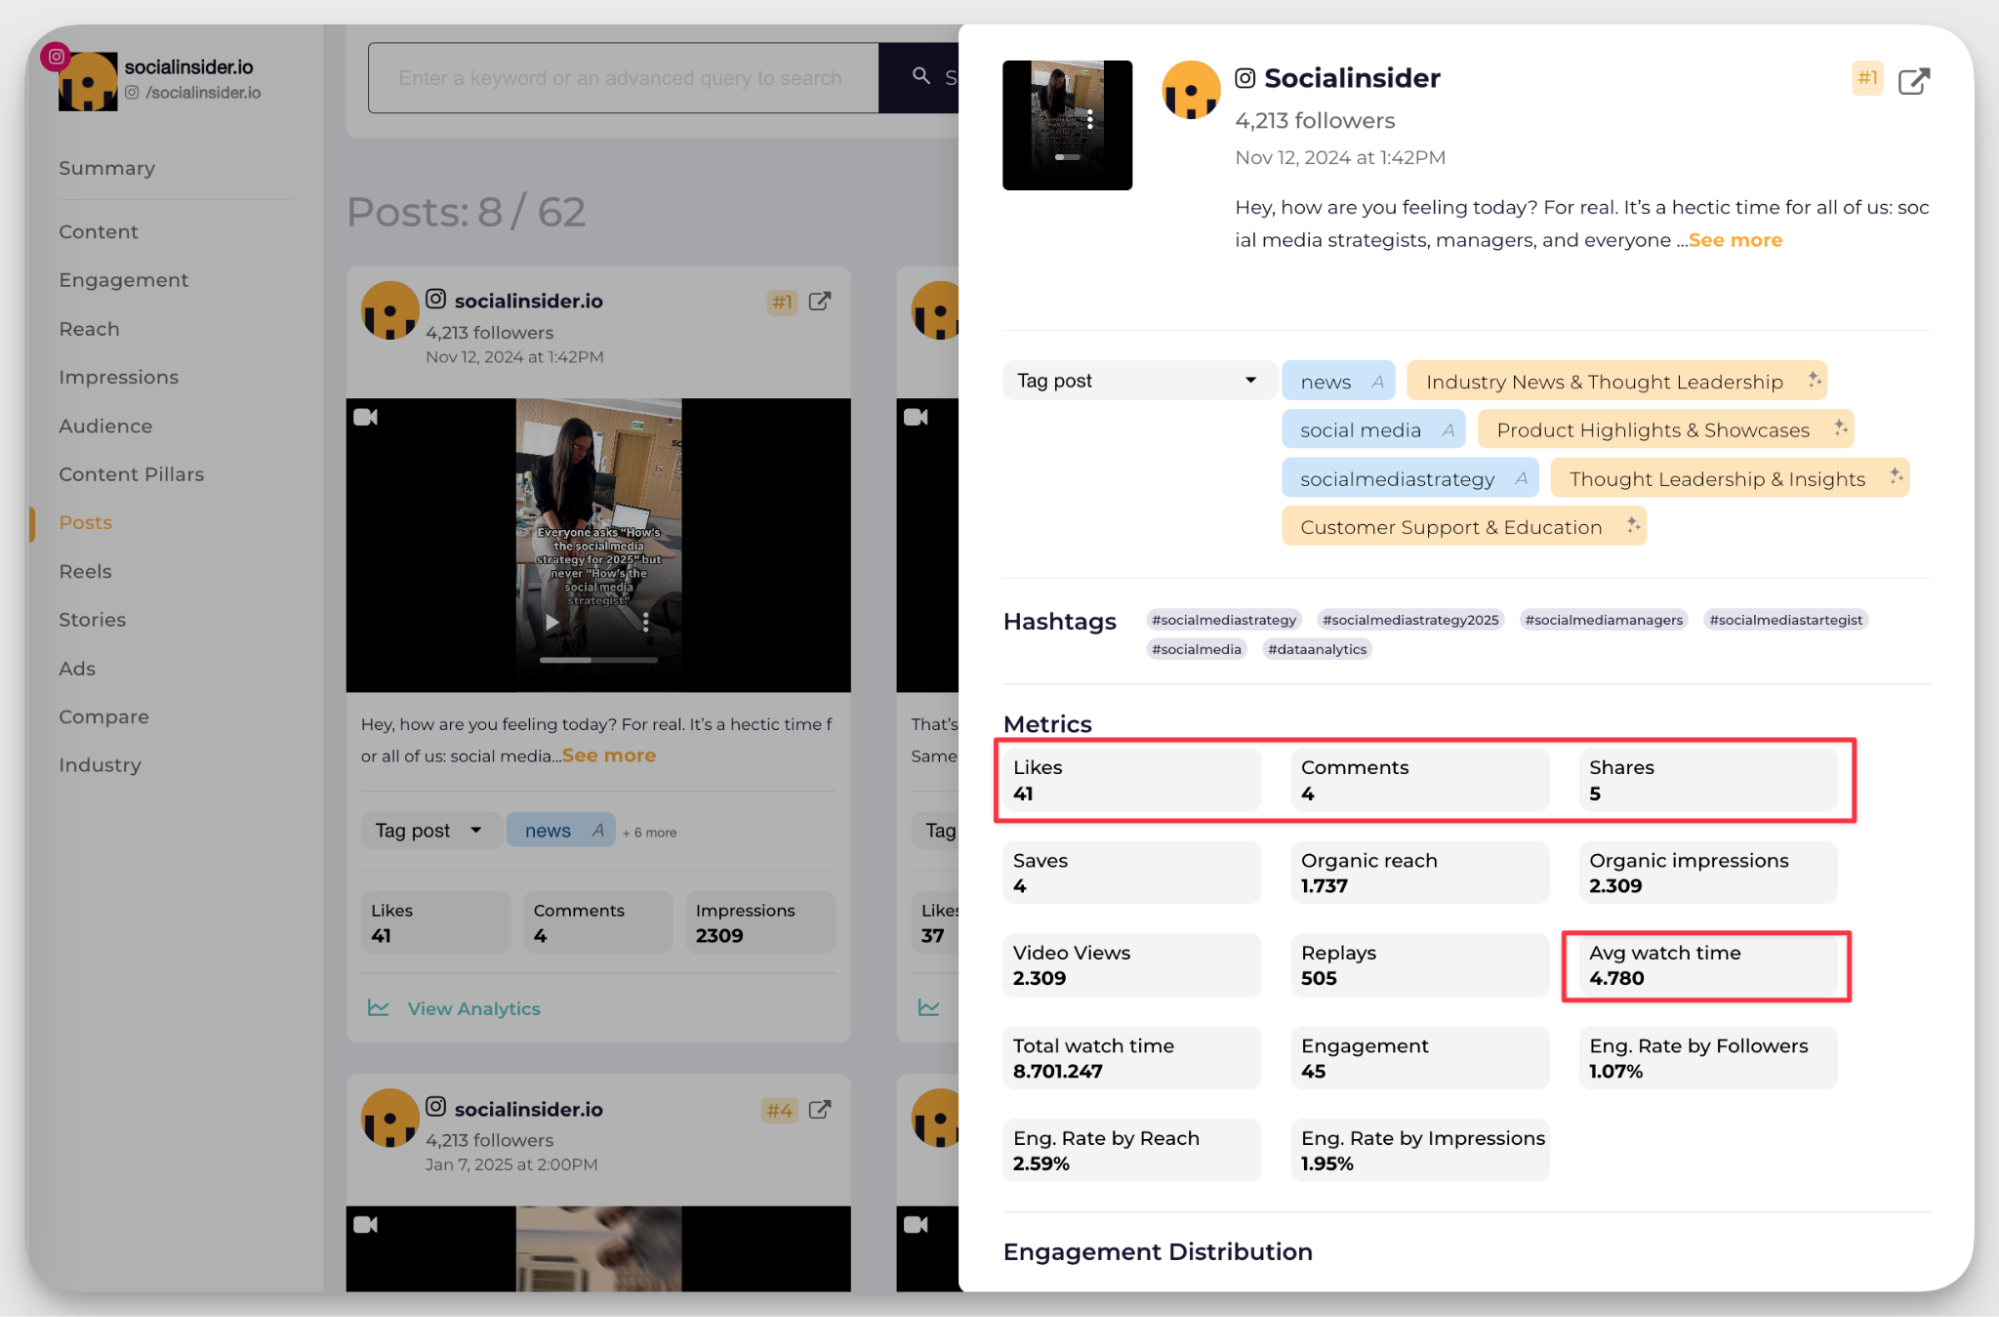
Task: Open Reels section
Action: click(x=85, y=571)
